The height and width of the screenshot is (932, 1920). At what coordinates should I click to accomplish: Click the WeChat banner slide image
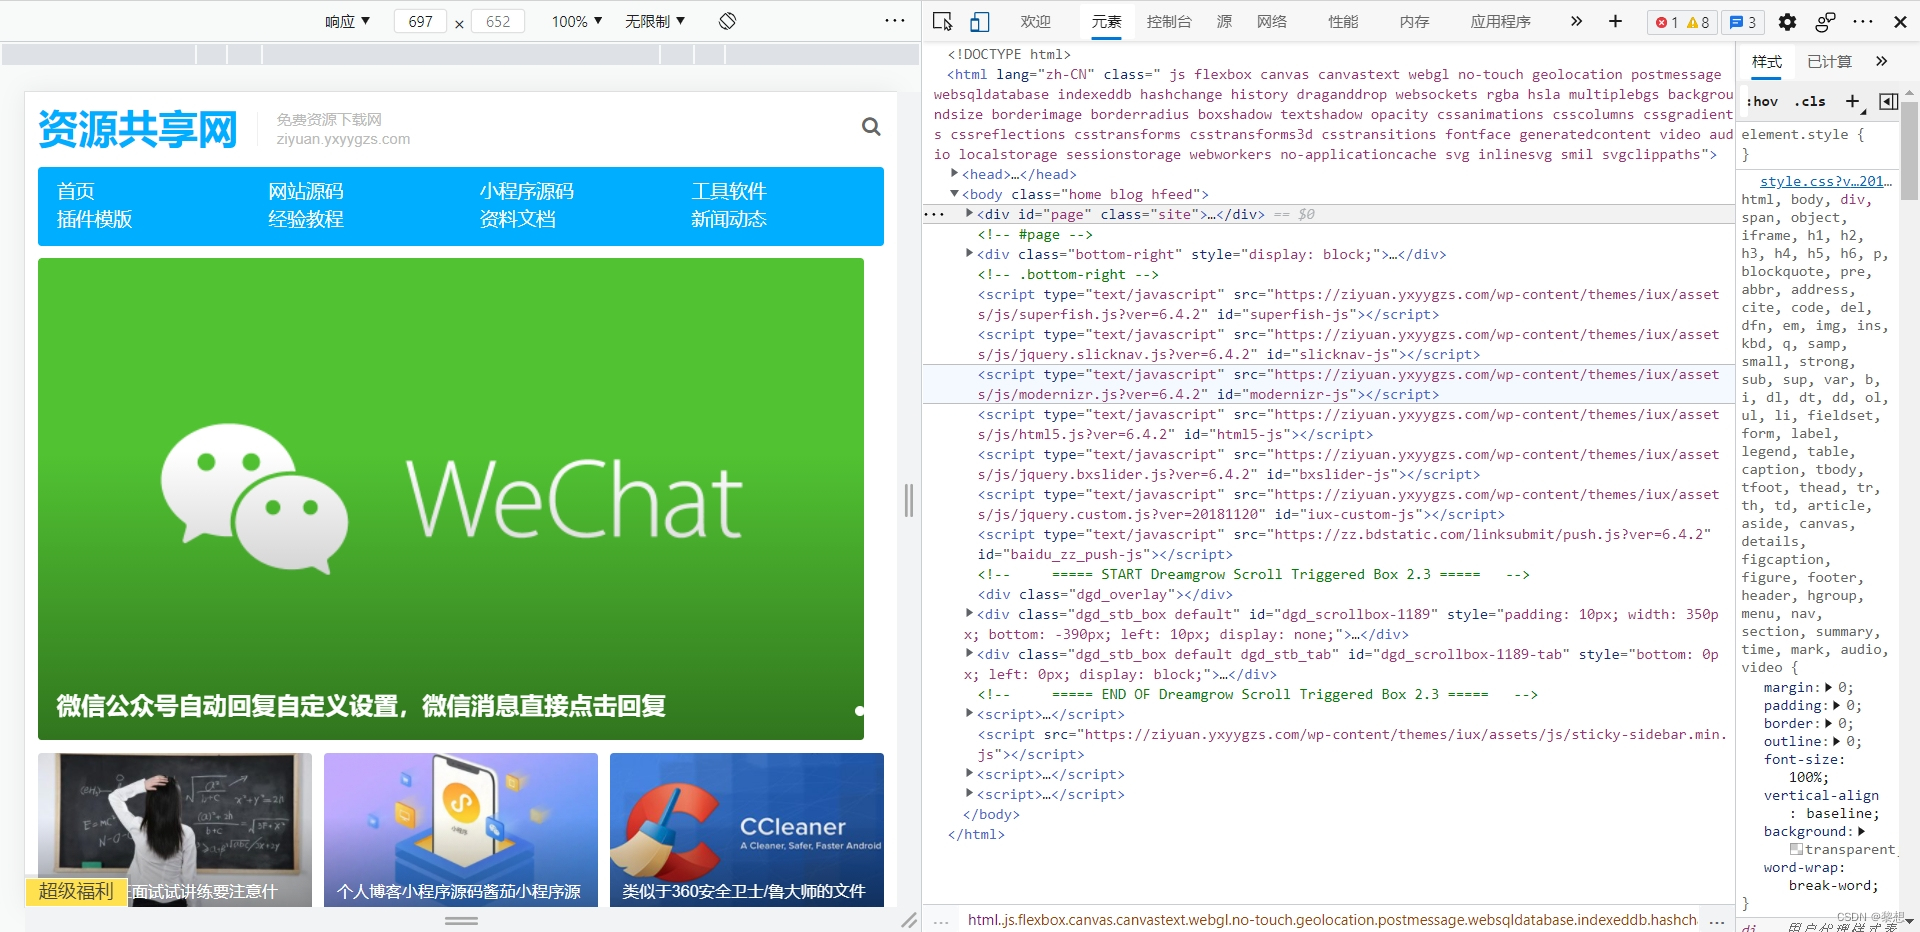(451, 499)
